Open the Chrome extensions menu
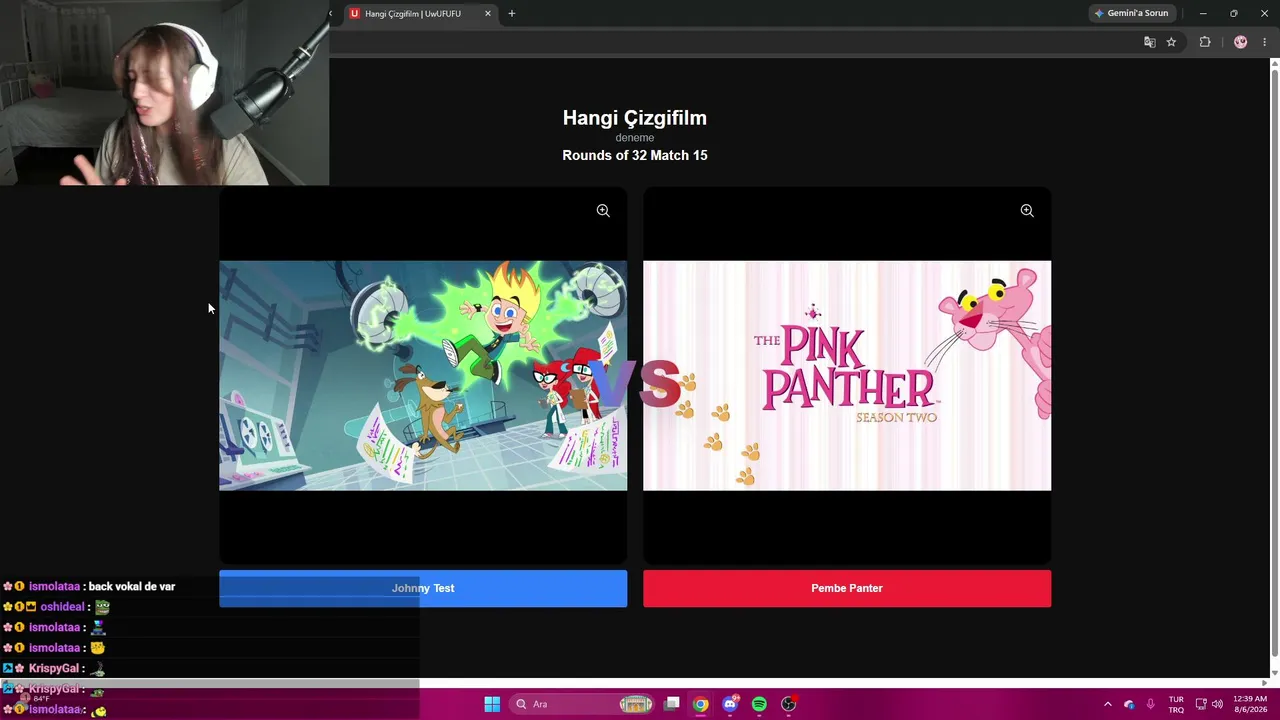 (1205, 42)
